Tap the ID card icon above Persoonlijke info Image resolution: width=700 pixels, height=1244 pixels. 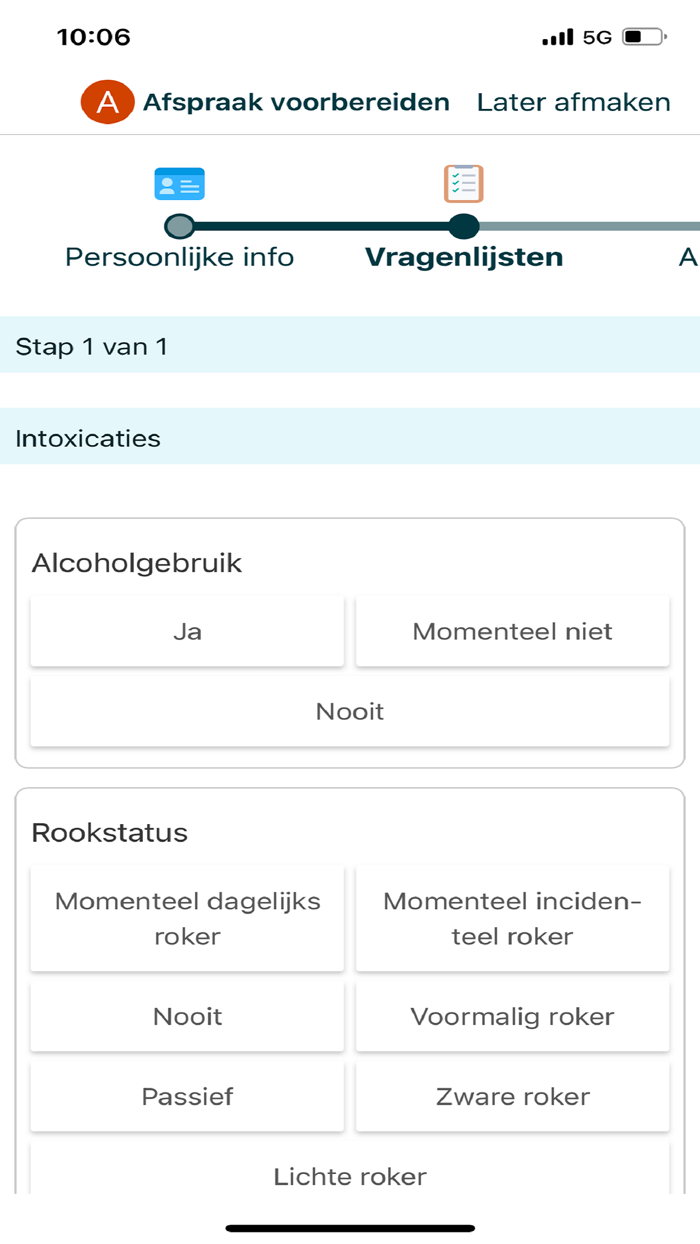[180, 183]
